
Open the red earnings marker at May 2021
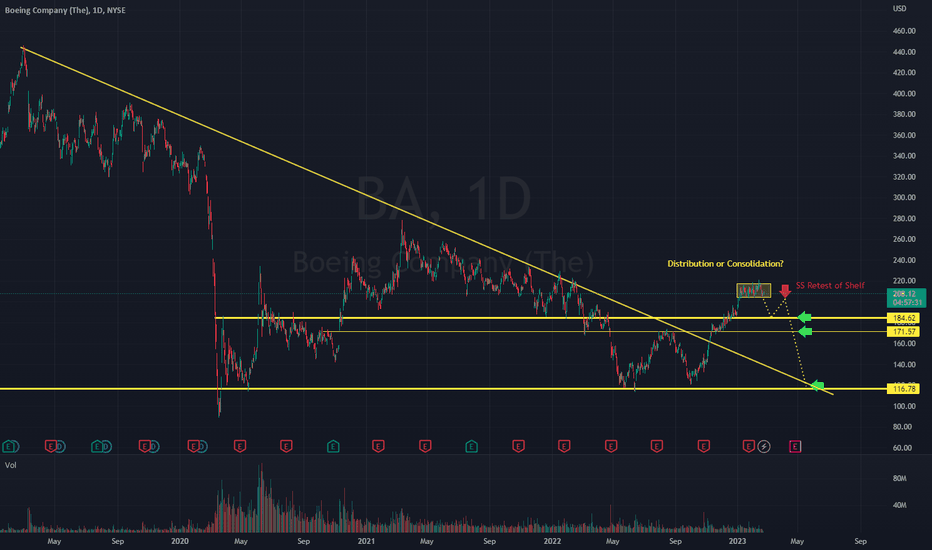pos(425,446)
